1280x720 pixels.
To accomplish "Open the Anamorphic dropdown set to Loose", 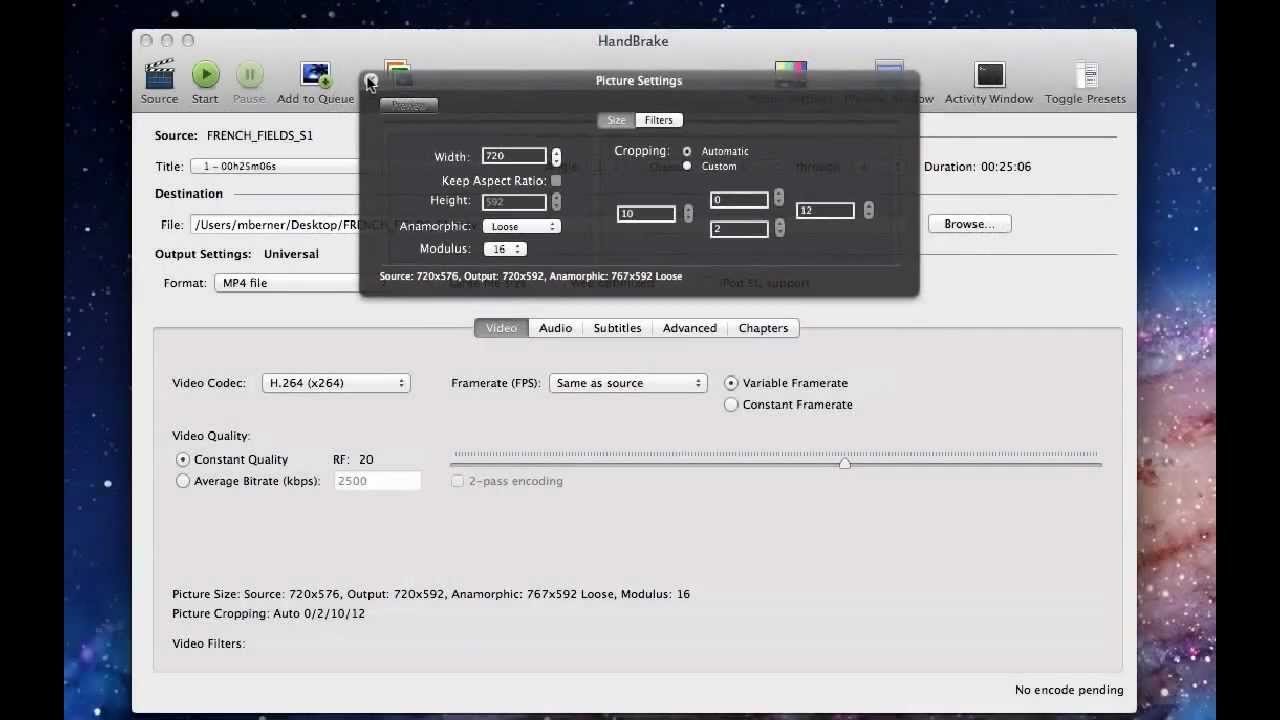I will (x=521, y=226).
